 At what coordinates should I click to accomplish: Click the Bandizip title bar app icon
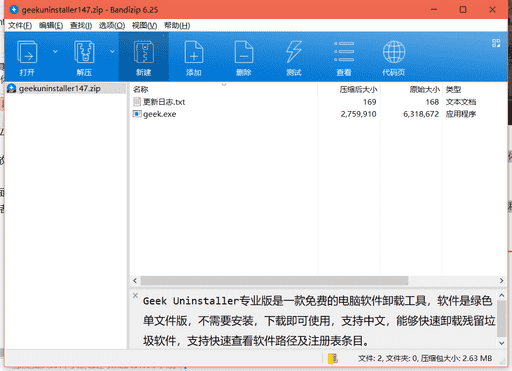pos(14,10)
